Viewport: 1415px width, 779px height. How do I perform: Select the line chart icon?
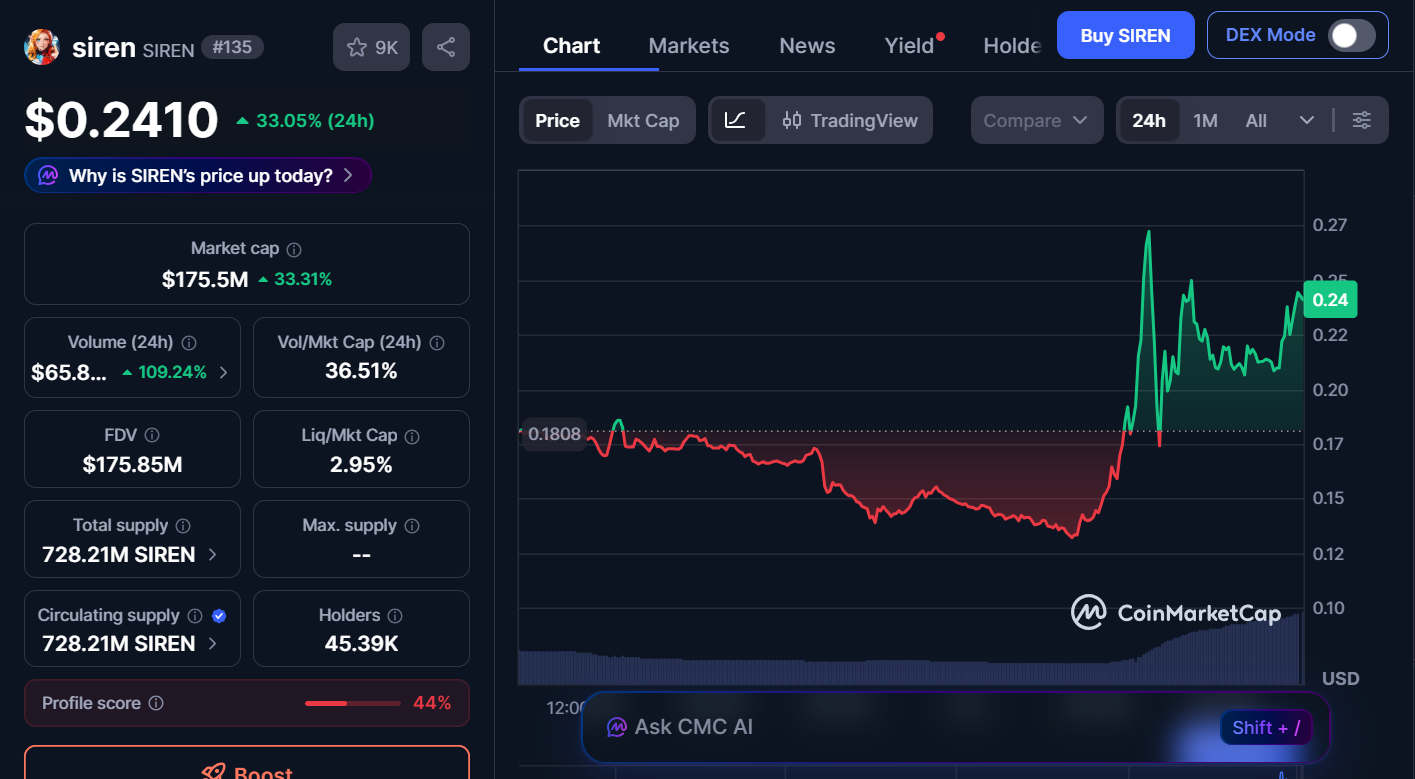coord(737,120)
